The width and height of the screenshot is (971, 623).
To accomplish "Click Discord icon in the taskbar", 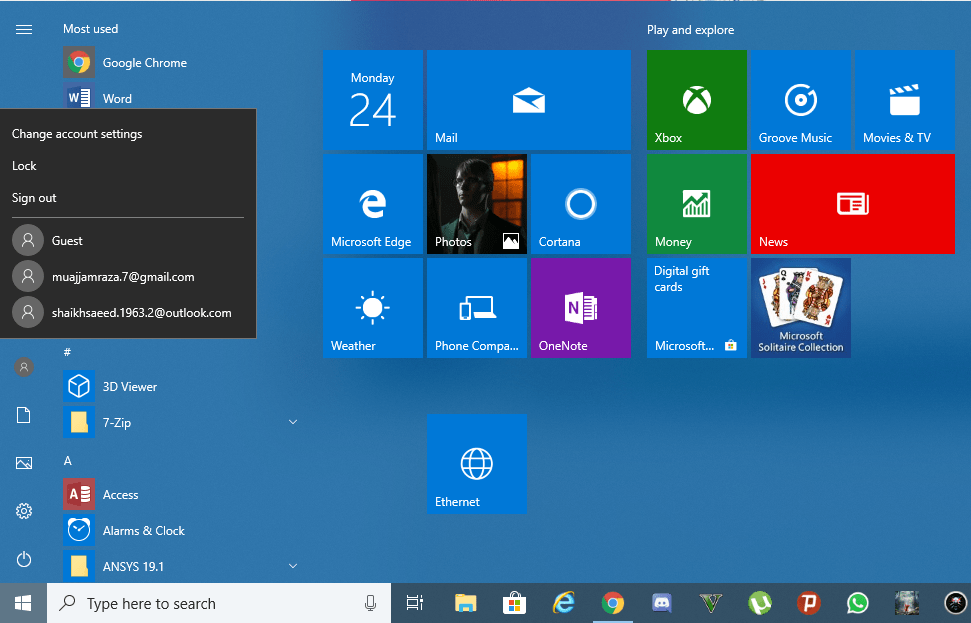I will pyautogui.click(x=661, y=603).
